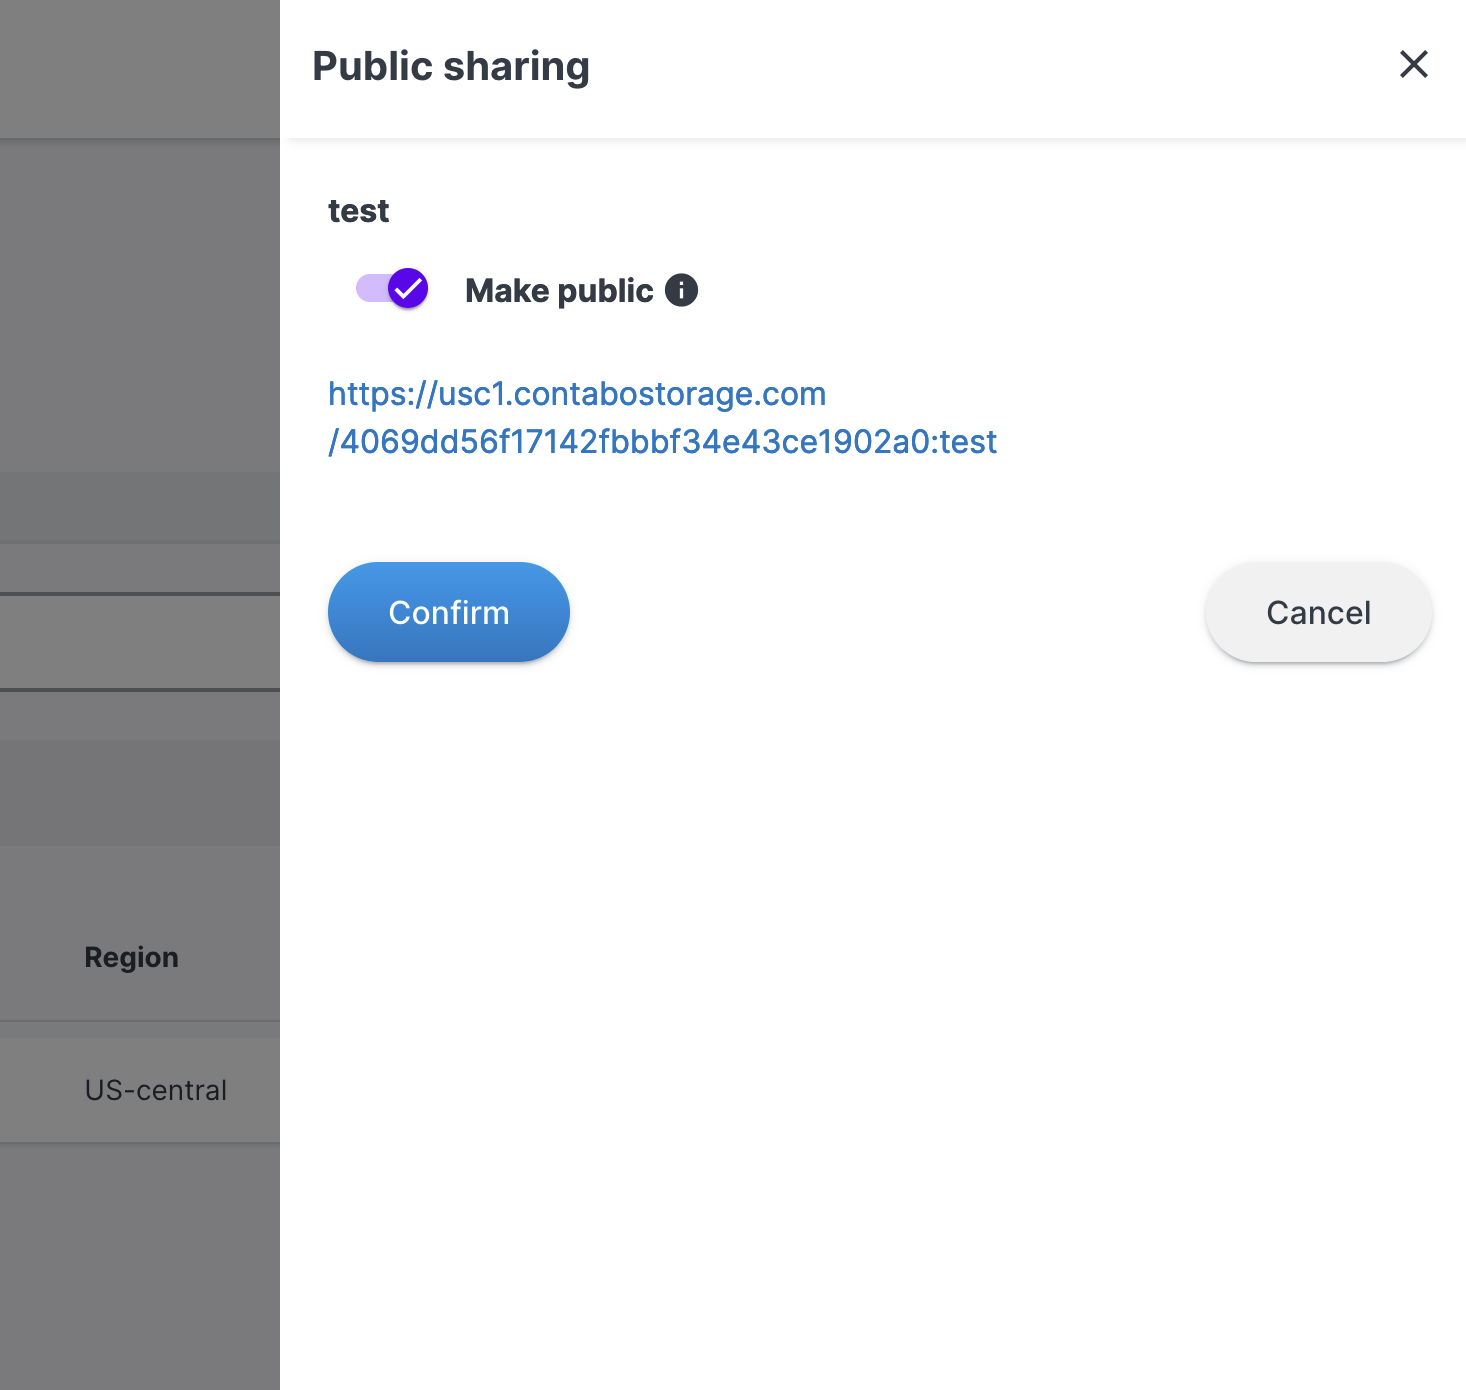Click the dimmed backdrop below US-central
Viewport: 1466px width, 1390px height.
140,1260
